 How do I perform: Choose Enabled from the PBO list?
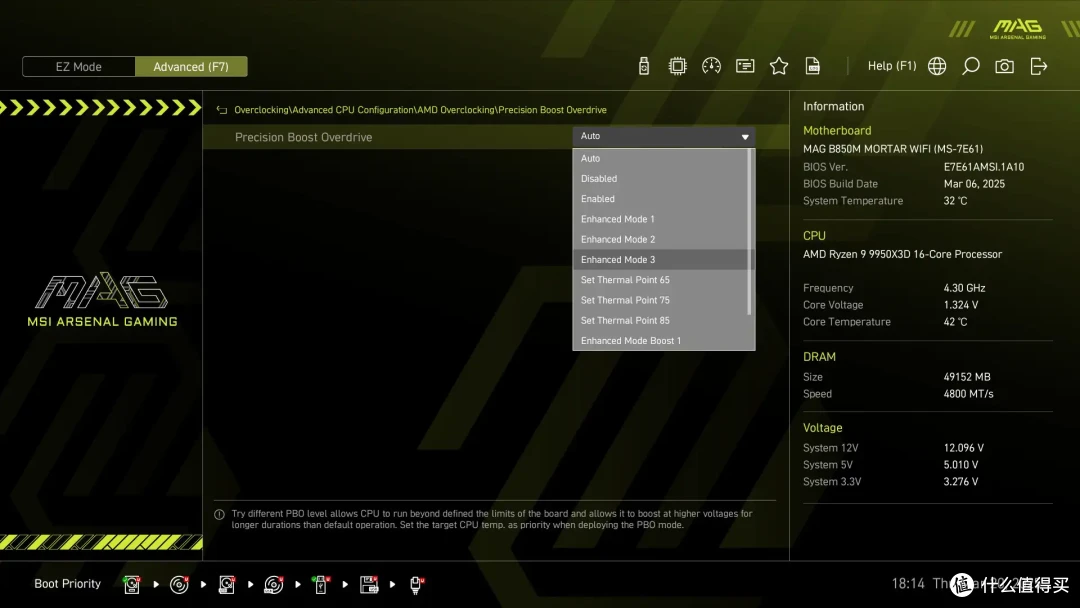[x=663, y=199]
